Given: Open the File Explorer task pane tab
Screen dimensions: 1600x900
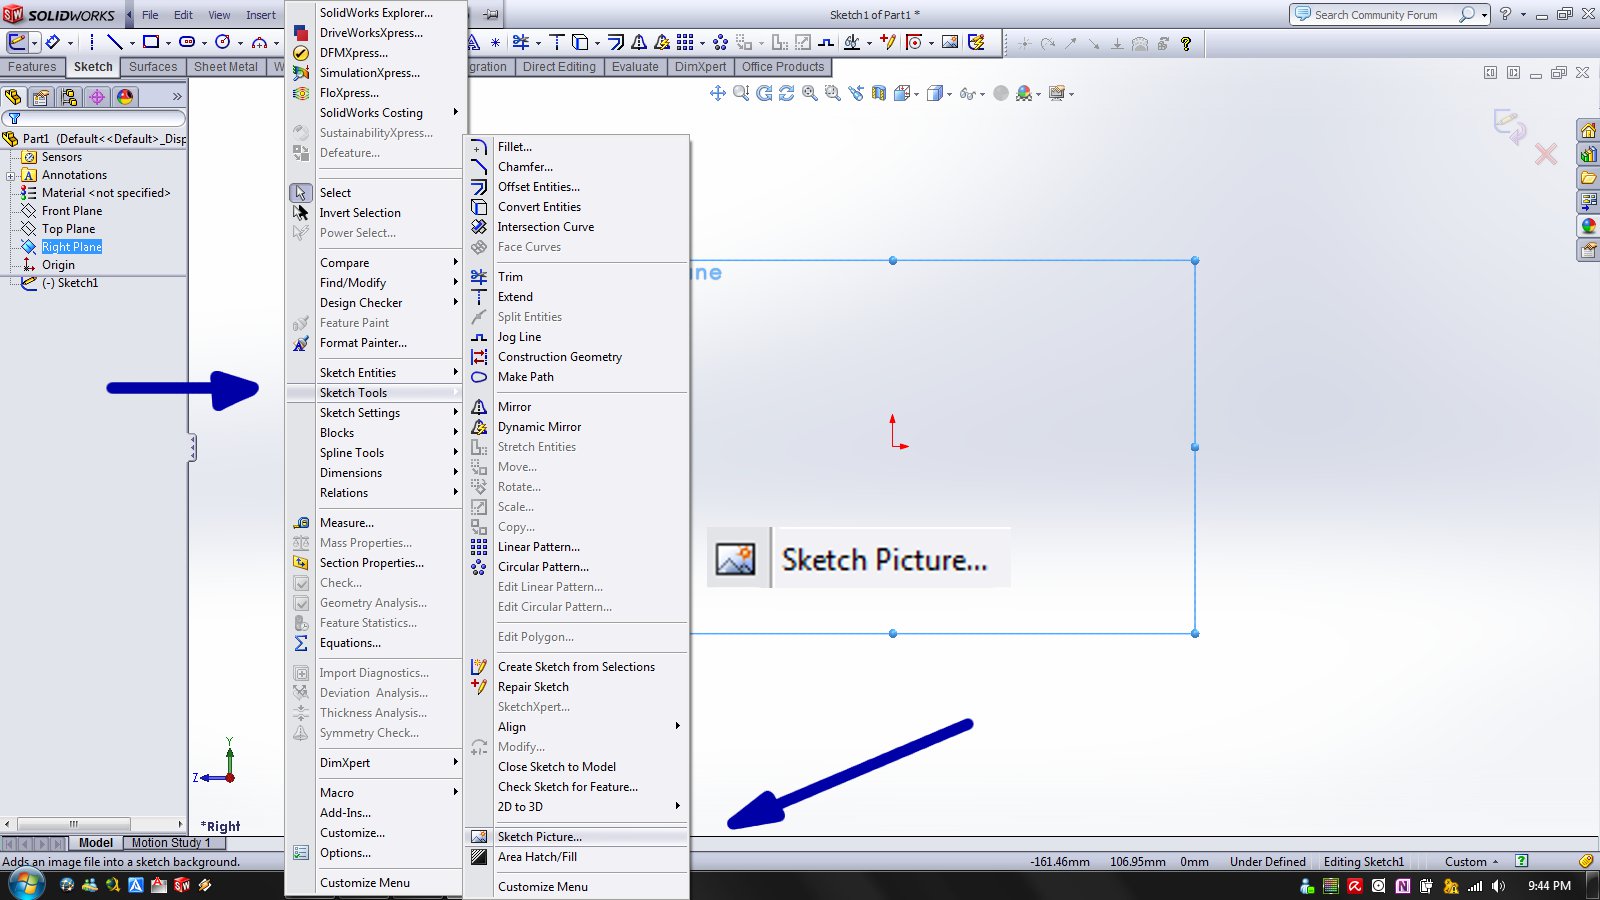Looking at the screenshot, I should pos(1588,179).
